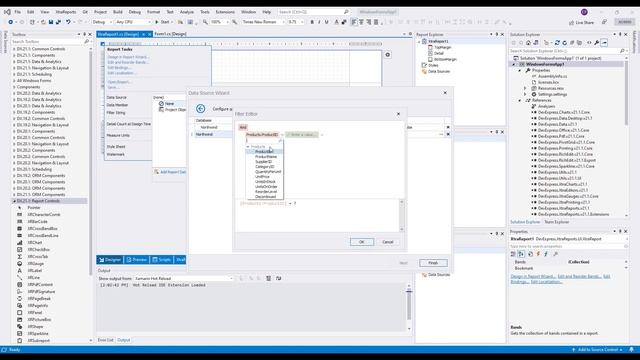
Task: Open the Debug configuration dropdown
Action: coord(102,22)
